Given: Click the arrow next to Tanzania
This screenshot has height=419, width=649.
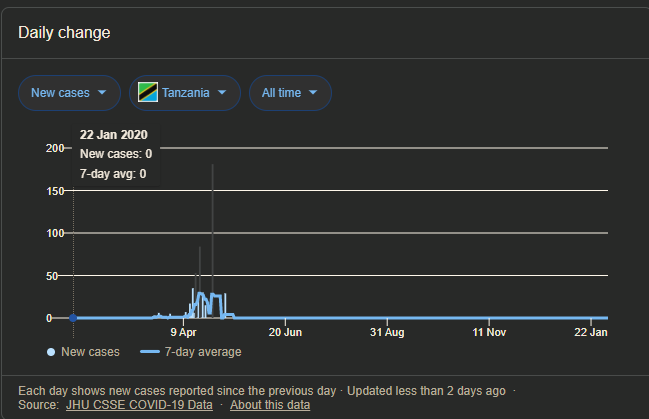Looking at the screenshot, I should point(222,92).
